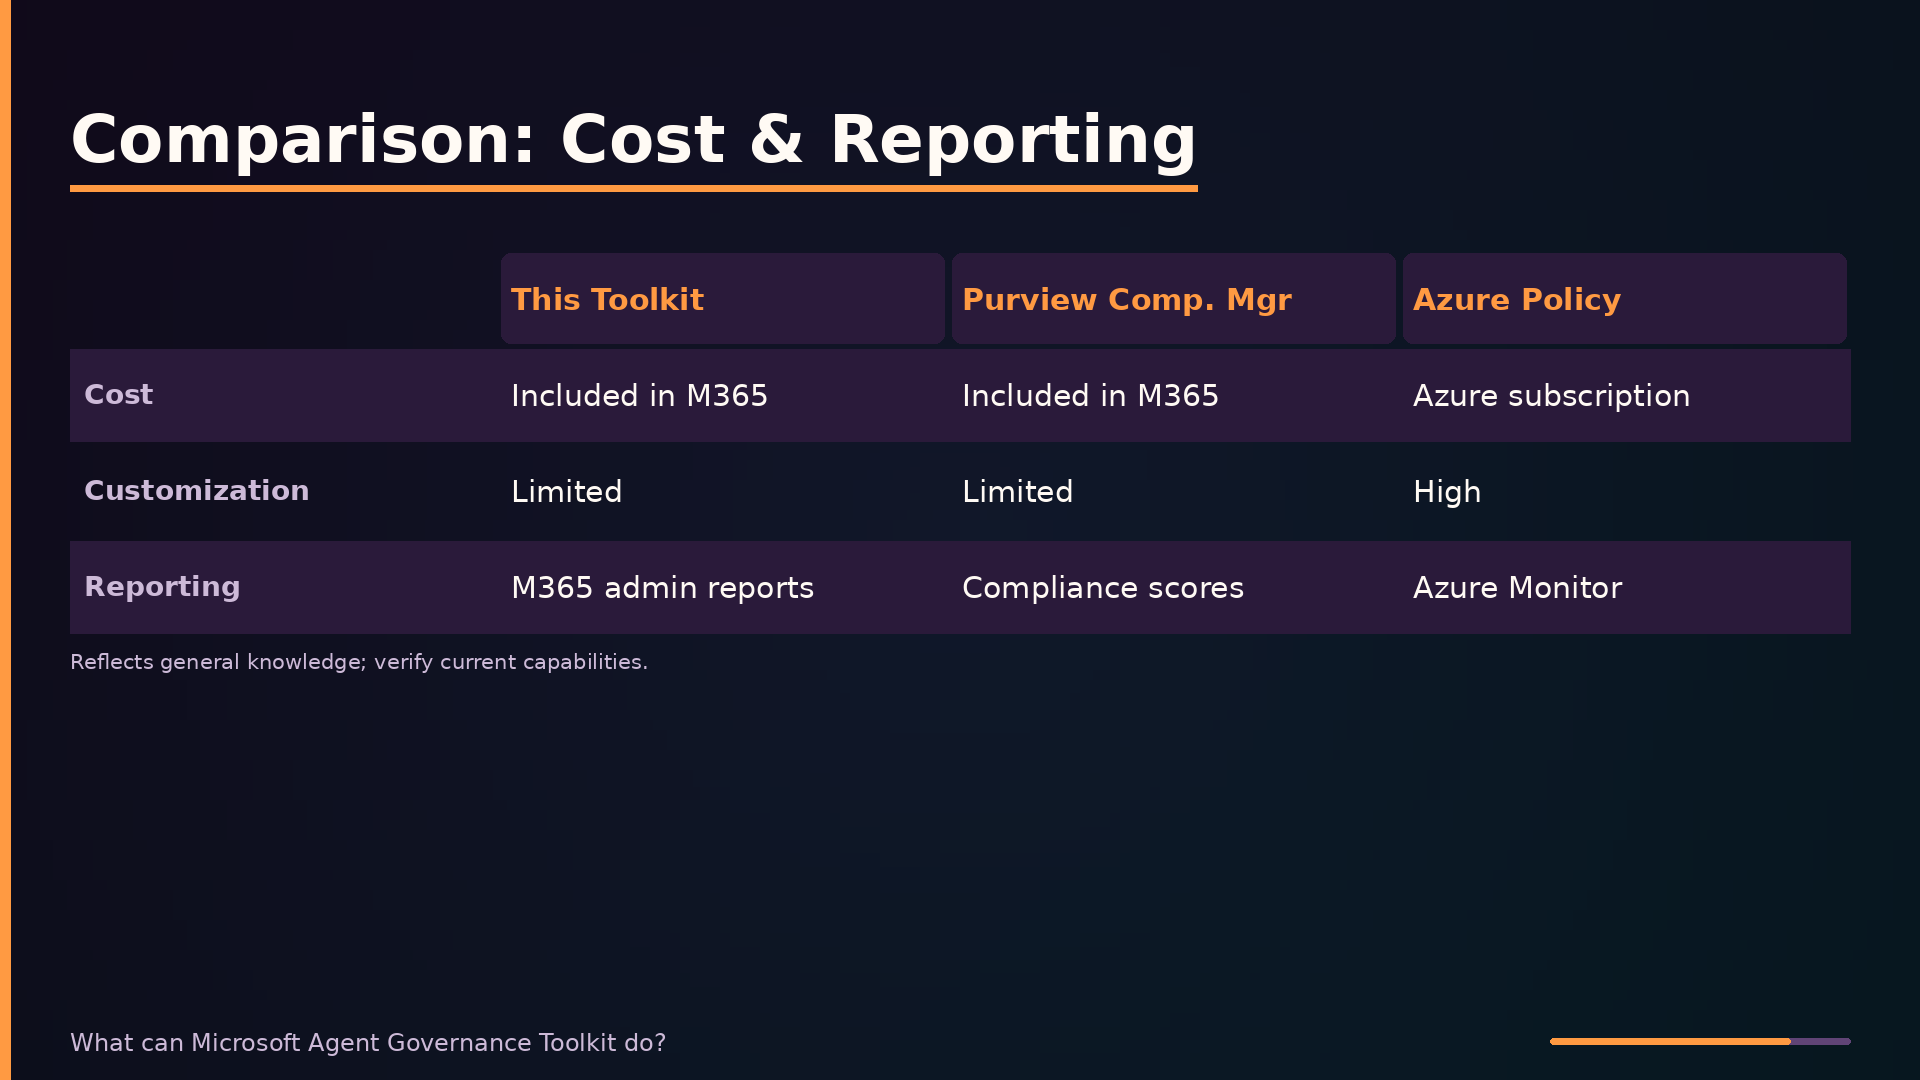Viewport: 1920px width, 1080px height.
Task: Select the 'This Toolkit' column header
Action: pyautogui.click(x=722, y=299)
